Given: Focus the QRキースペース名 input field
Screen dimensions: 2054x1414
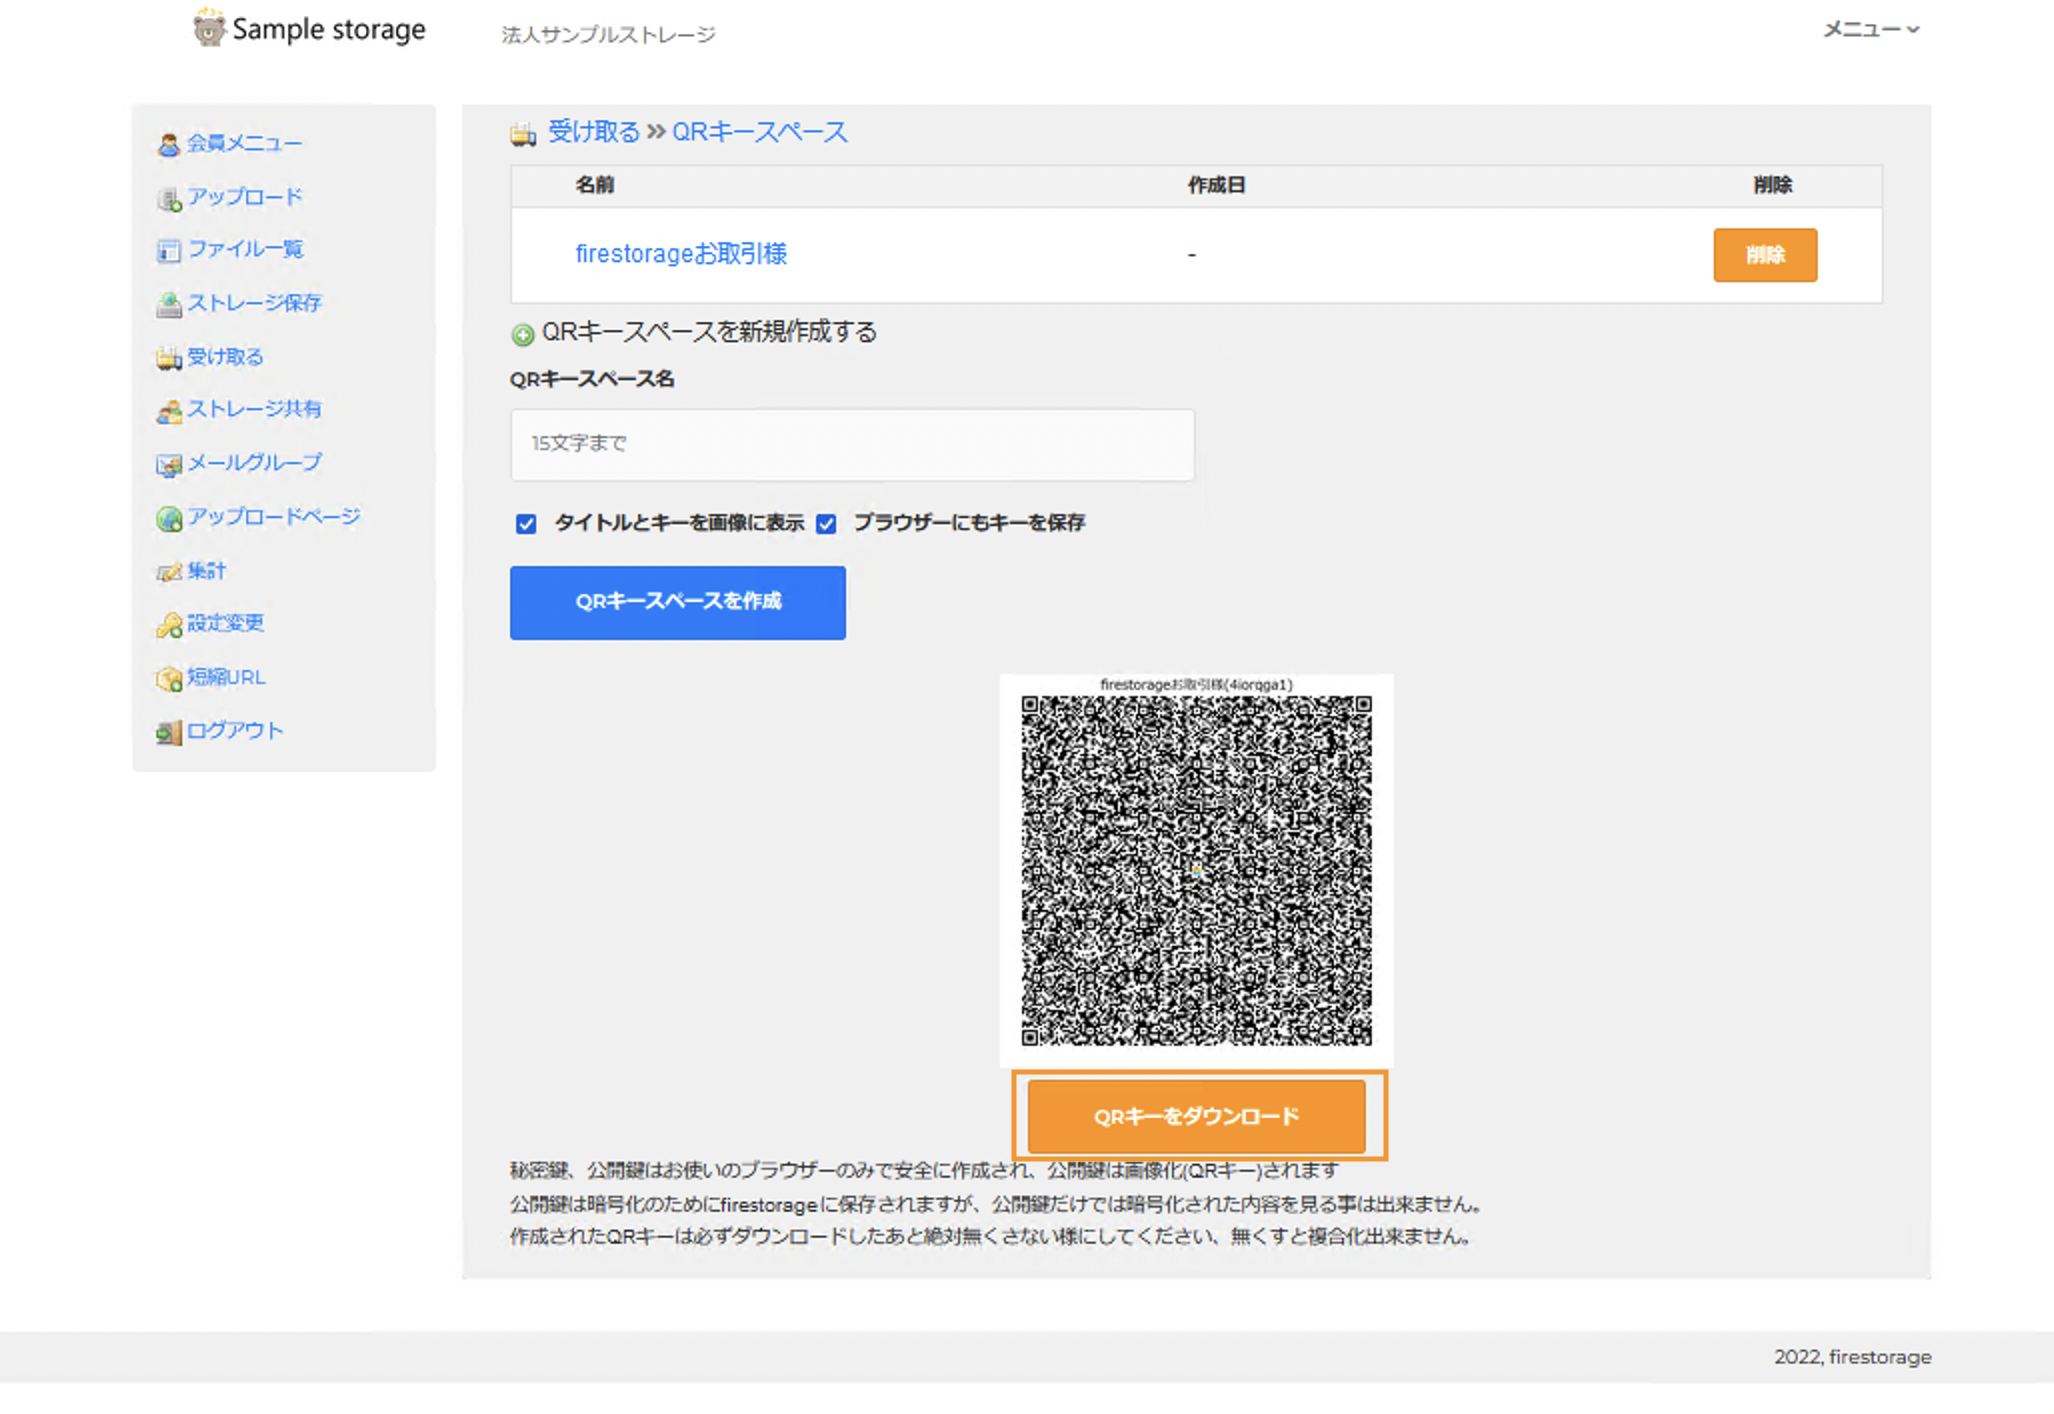Looking at the screenshot, I should [852, 444].
